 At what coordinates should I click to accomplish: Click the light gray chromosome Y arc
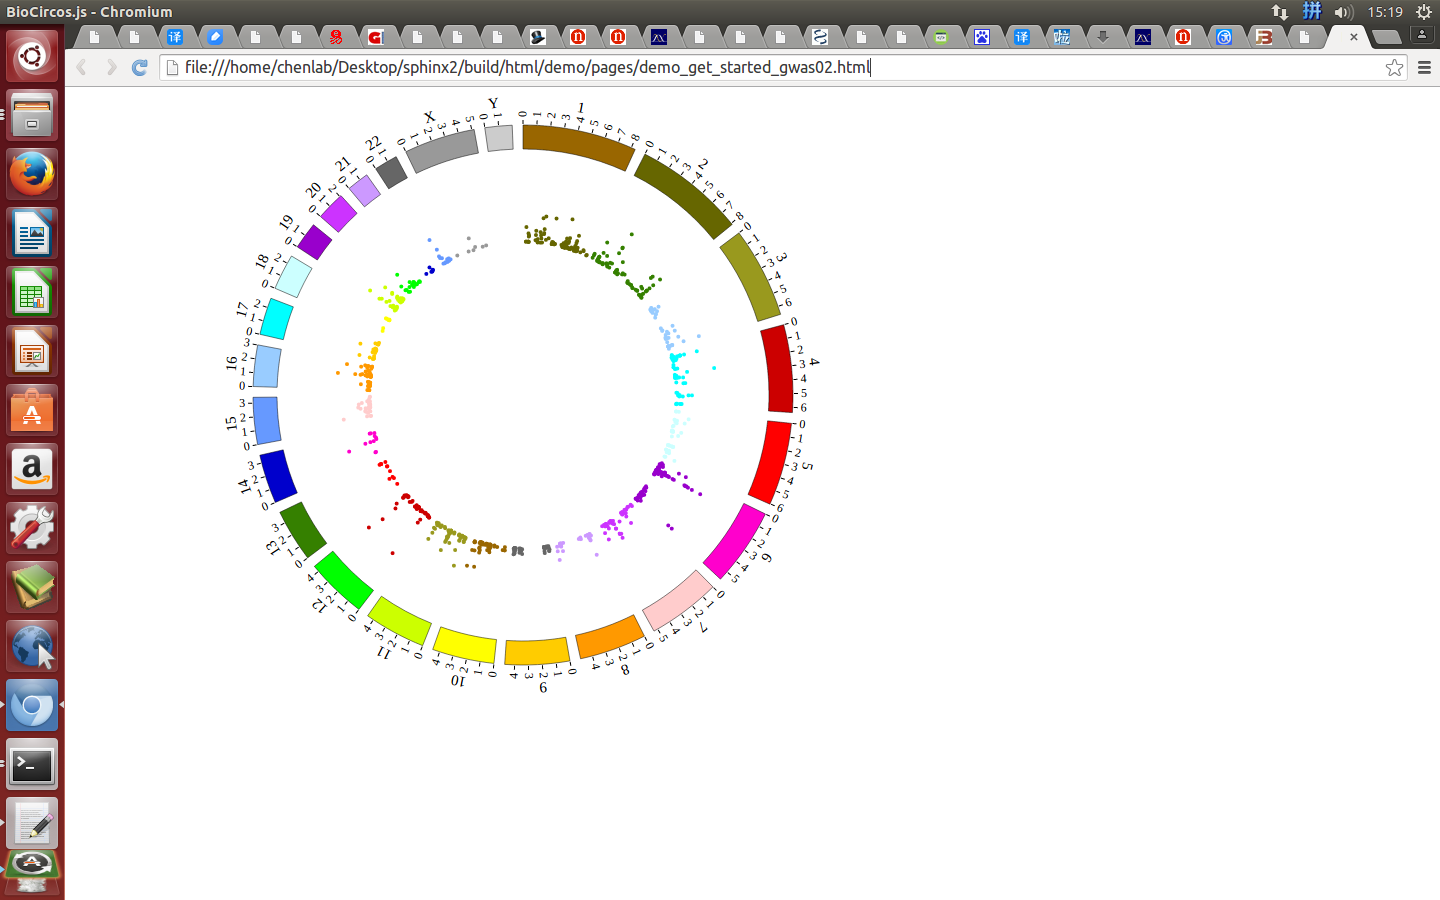(499, 138)
